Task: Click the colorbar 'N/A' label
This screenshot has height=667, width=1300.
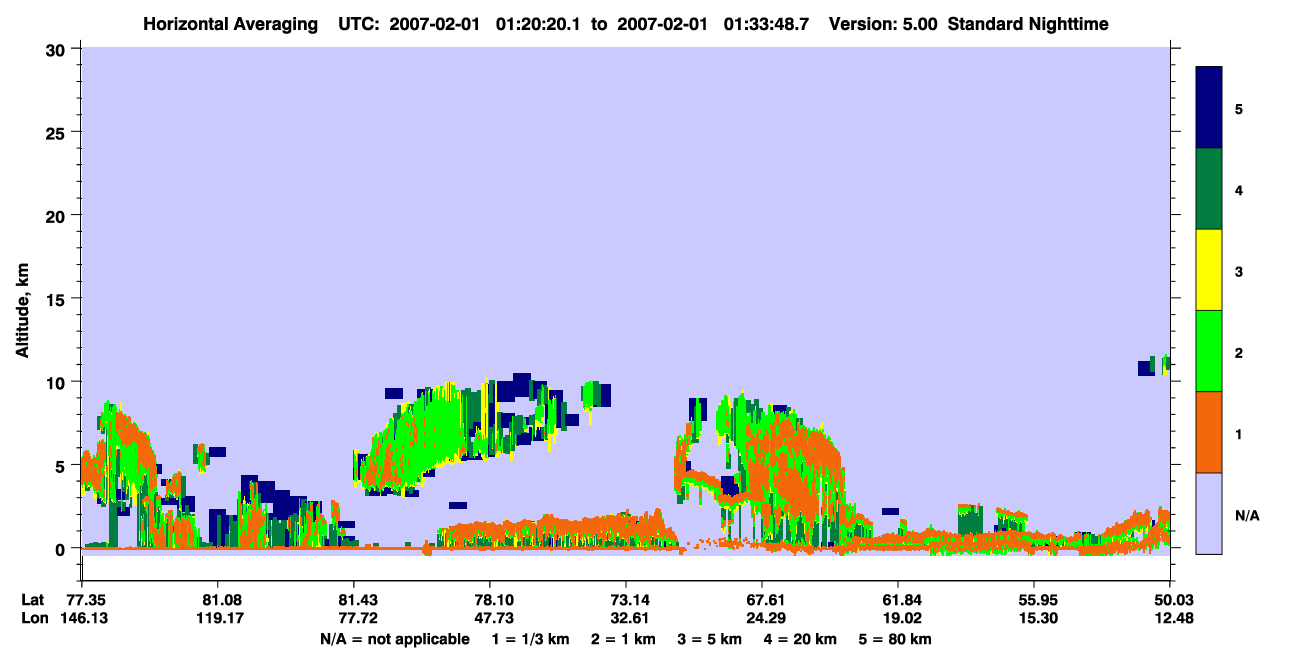Action: [1246, 515]
